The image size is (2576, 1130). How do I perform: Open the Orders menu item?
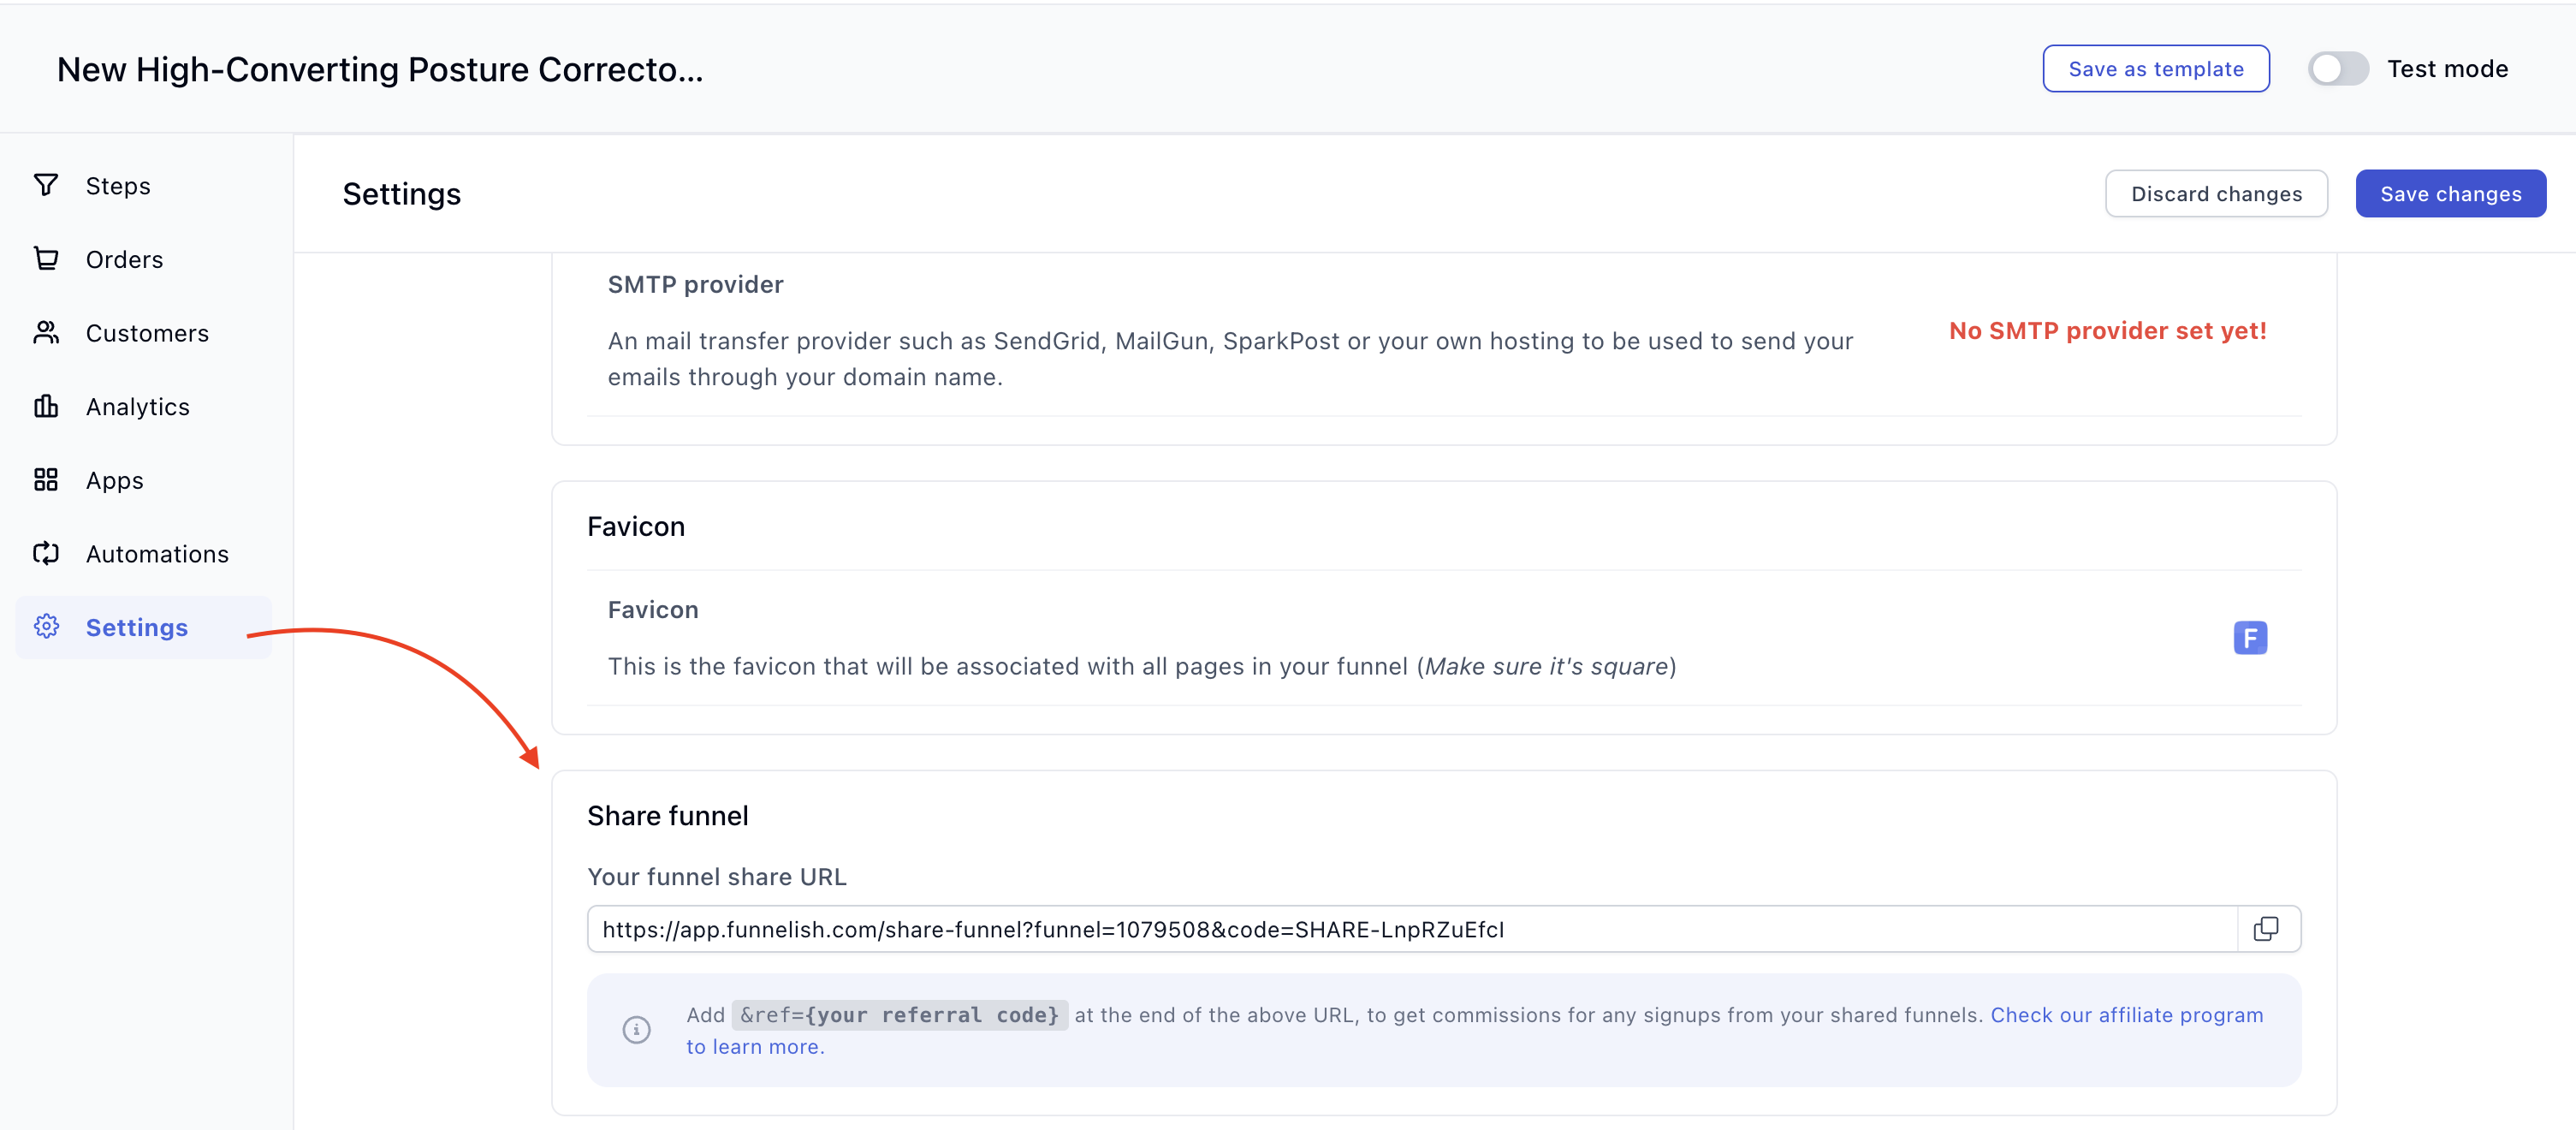click(124, 260)
